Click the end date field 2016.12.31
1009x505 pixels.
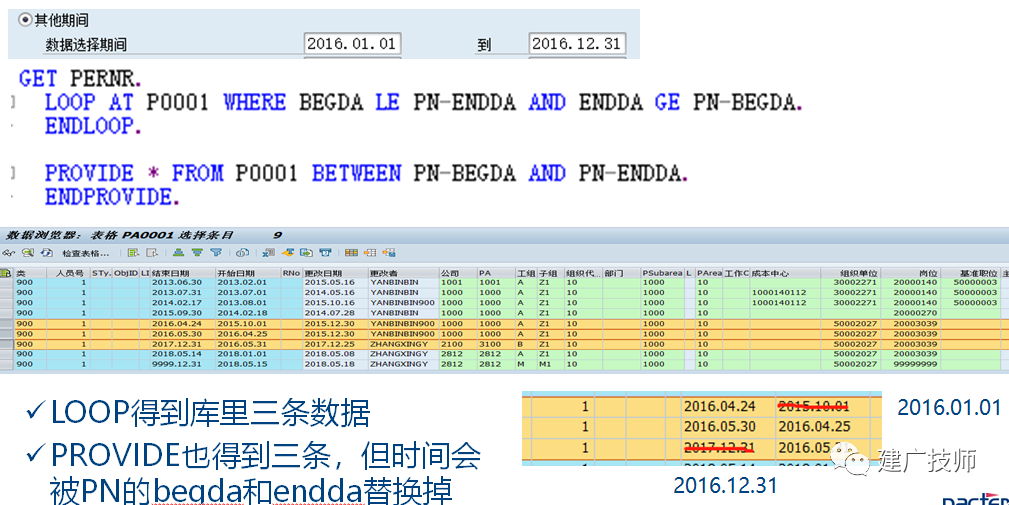pos(577,44)
